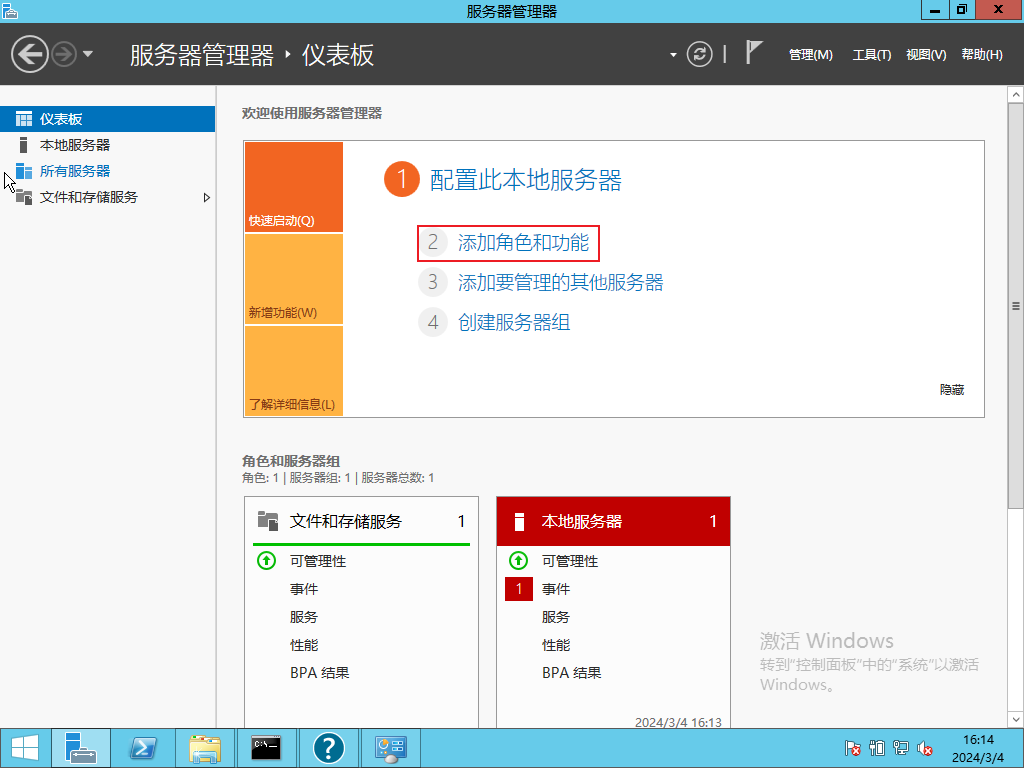This screenshot has height=768, width=1024.
Task: Click red event count badge in 本地服务器 tile
Action: 519,588
